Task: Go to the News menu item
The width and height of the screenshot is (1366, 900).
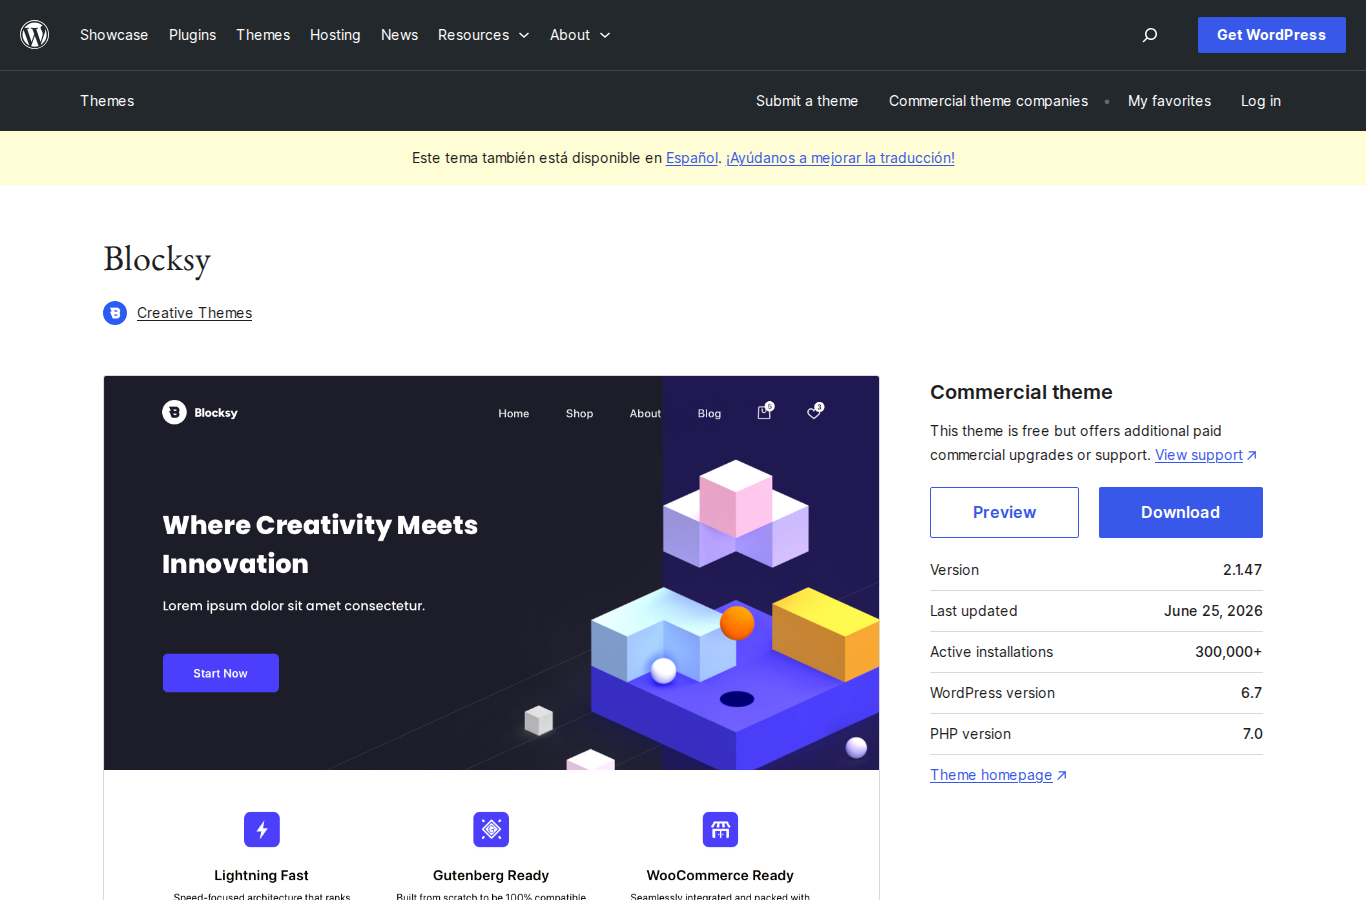Action: tap(399, 35)
